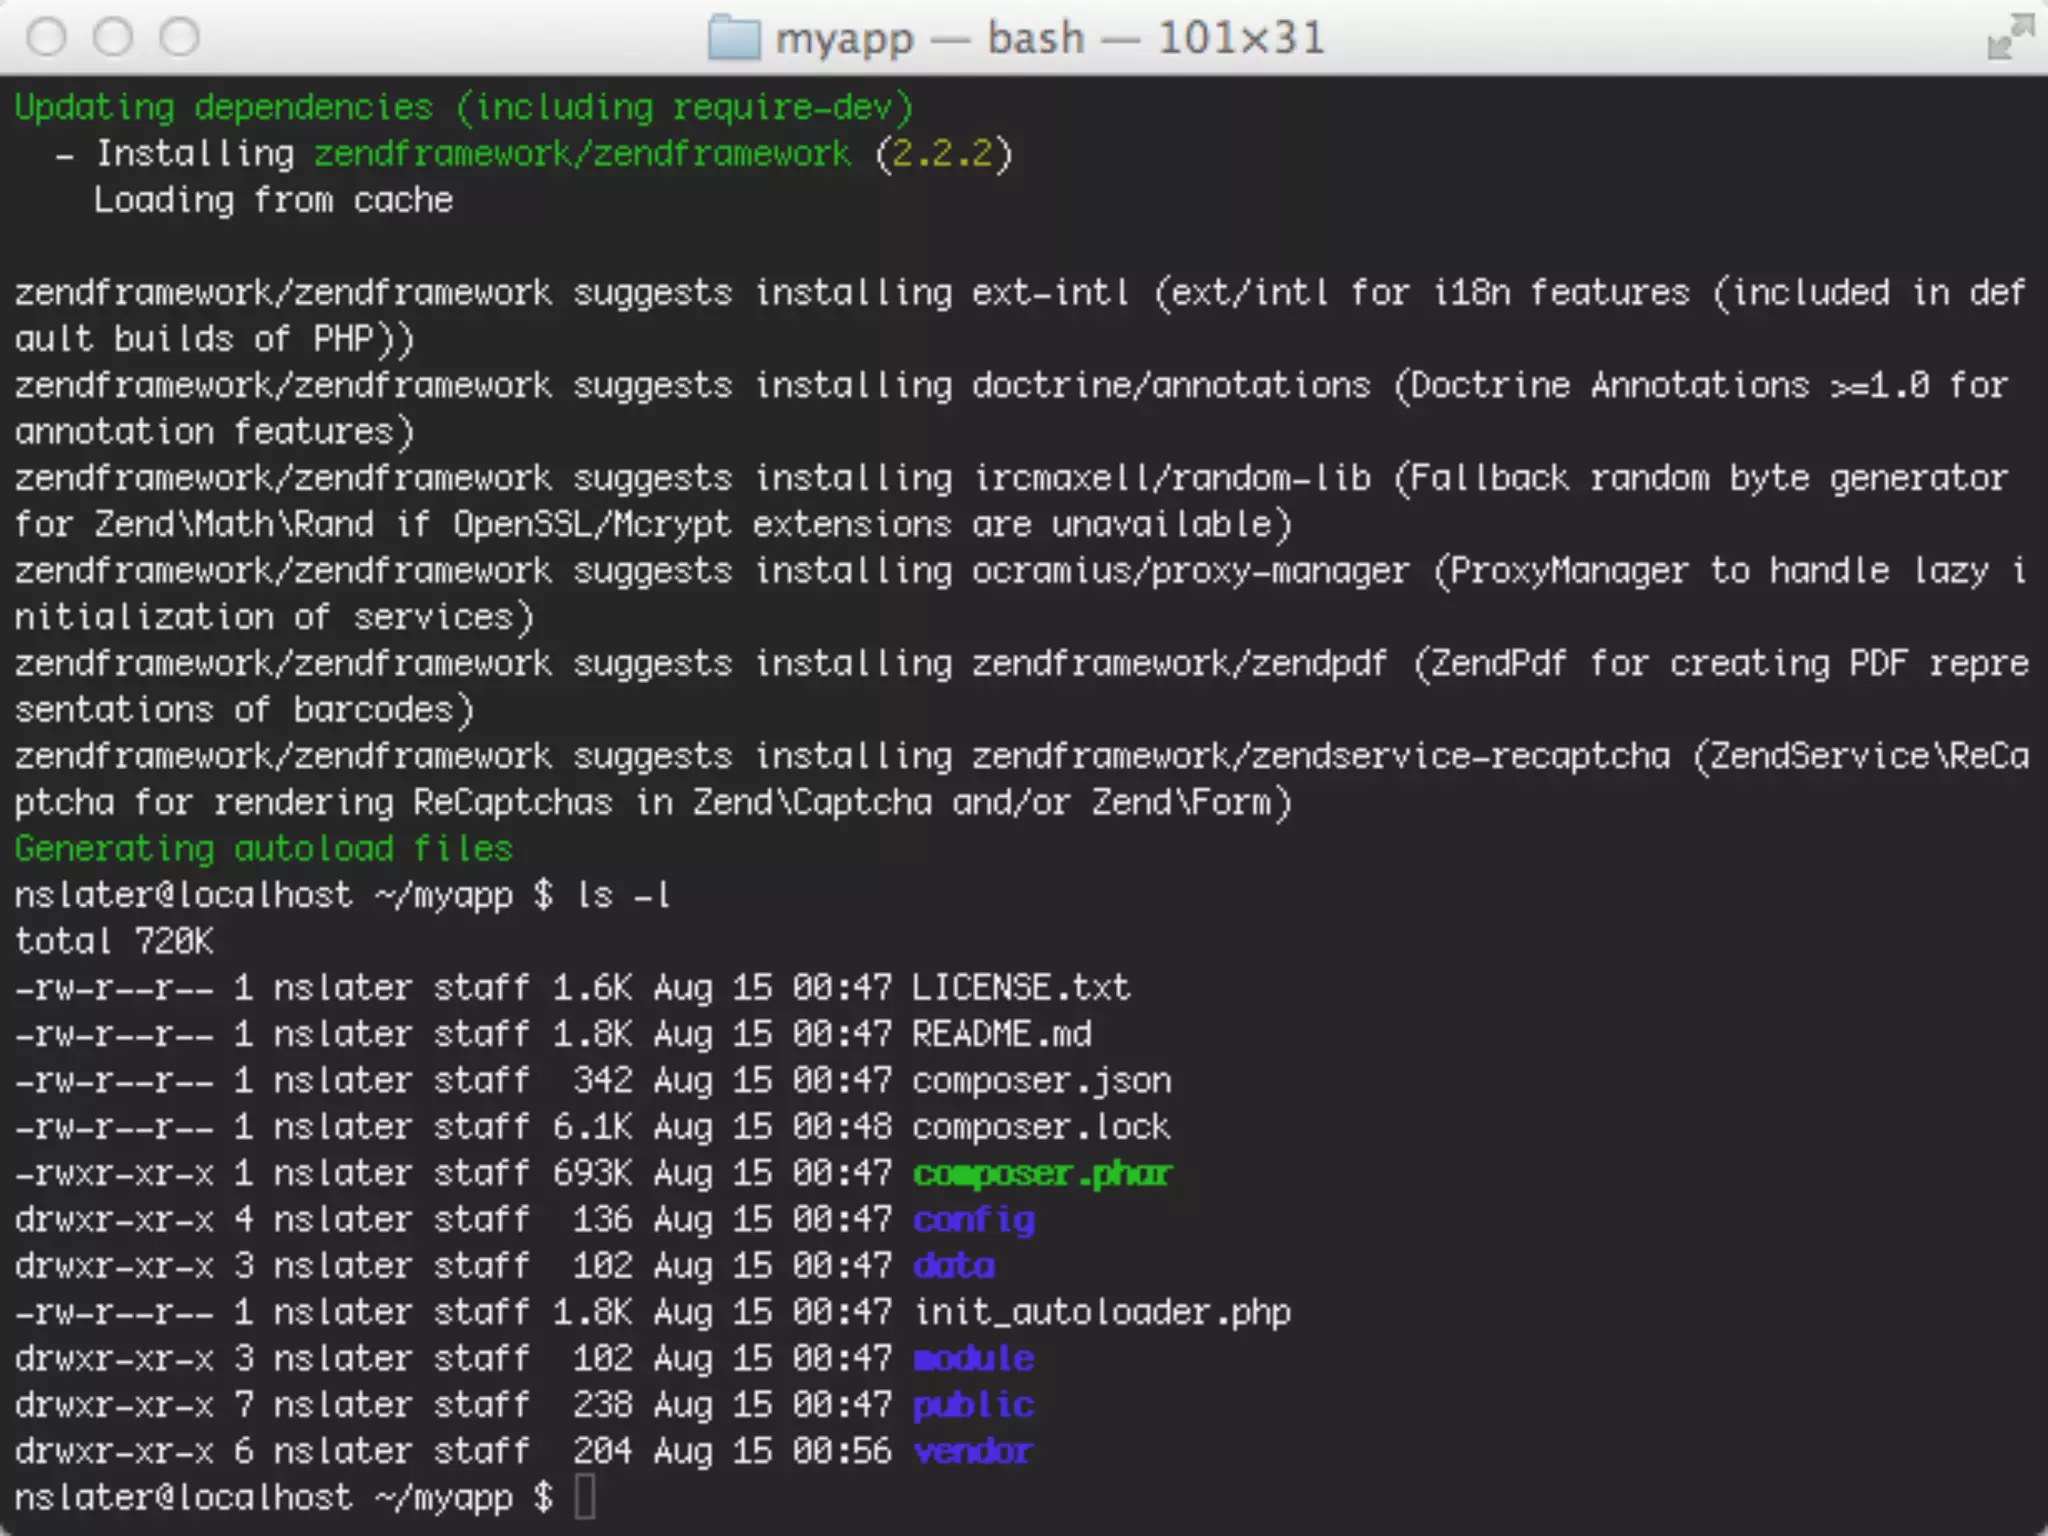Click composer.lock in the file listing
Image resolution: width=2048 pixels, height=1536 pixels.
point(1041,1127)
